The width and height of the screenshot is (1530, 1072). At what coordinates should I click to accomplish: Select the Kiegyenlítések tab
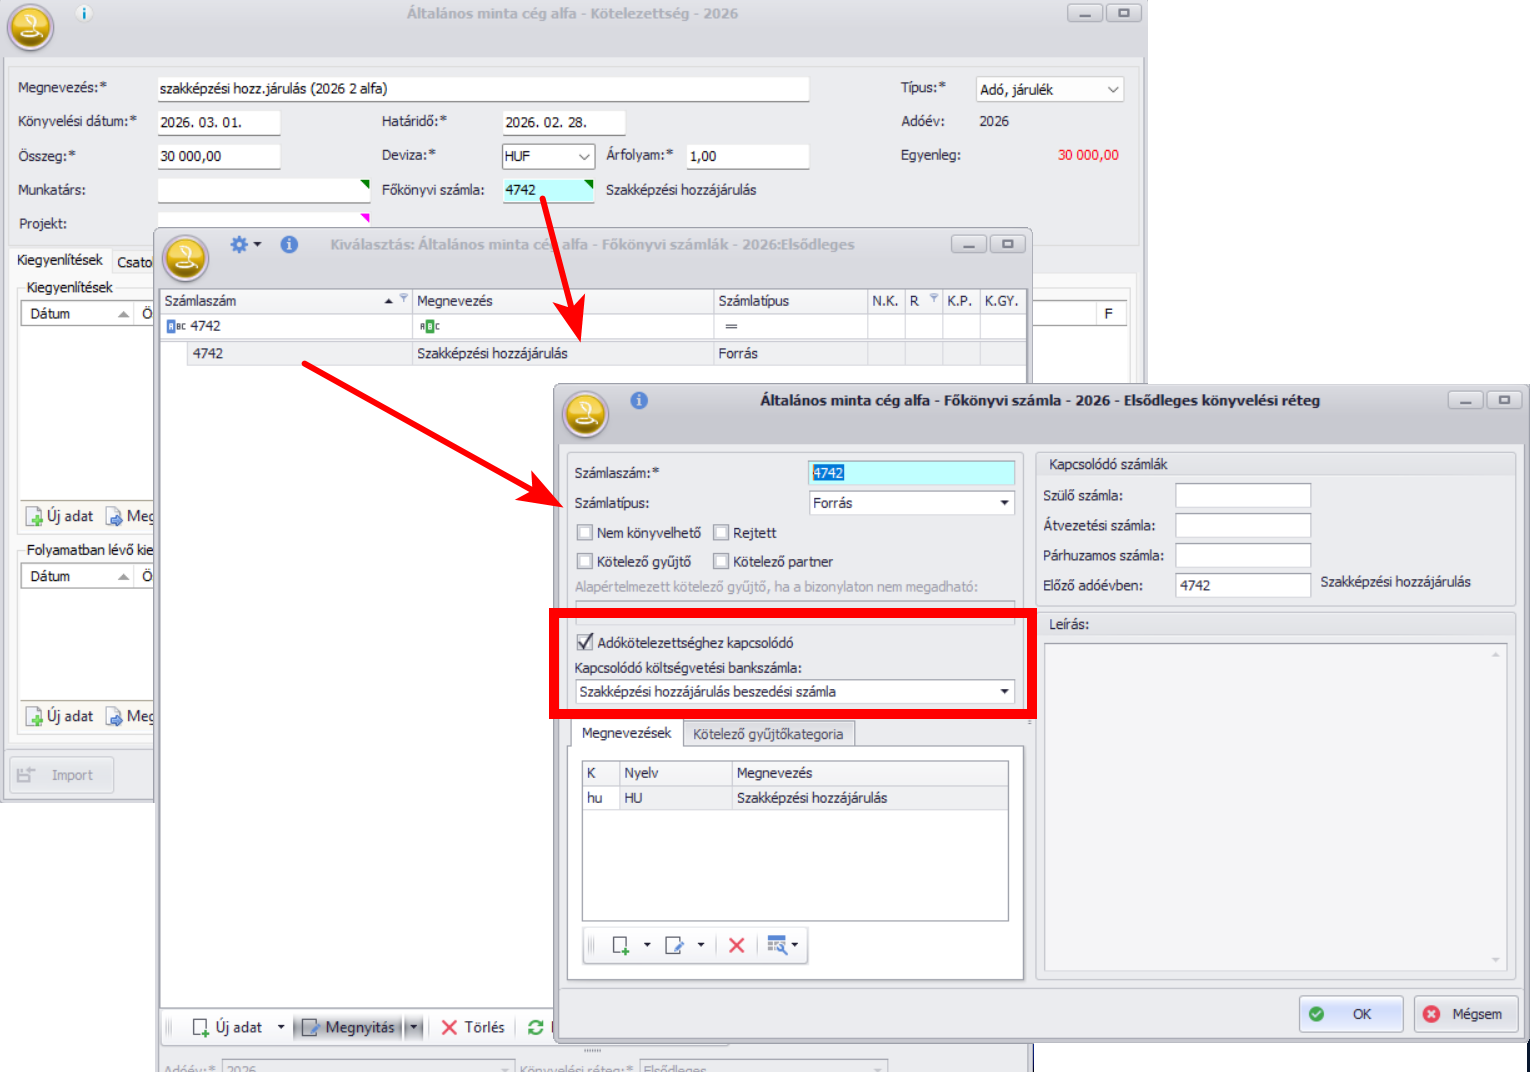[x=60, y=260]
